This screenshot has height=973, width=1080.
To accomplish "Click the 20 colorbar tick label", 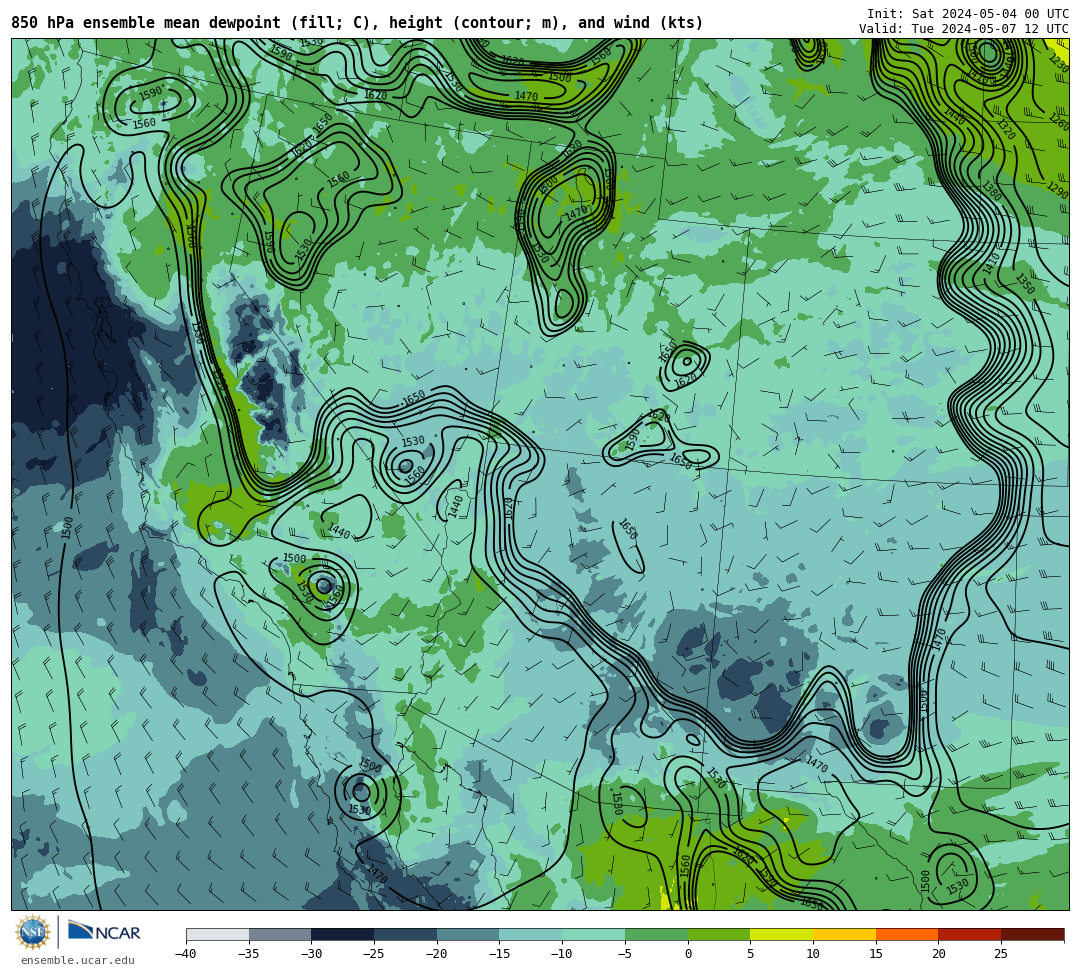I will pyautogui.click(x=938, y=954).
